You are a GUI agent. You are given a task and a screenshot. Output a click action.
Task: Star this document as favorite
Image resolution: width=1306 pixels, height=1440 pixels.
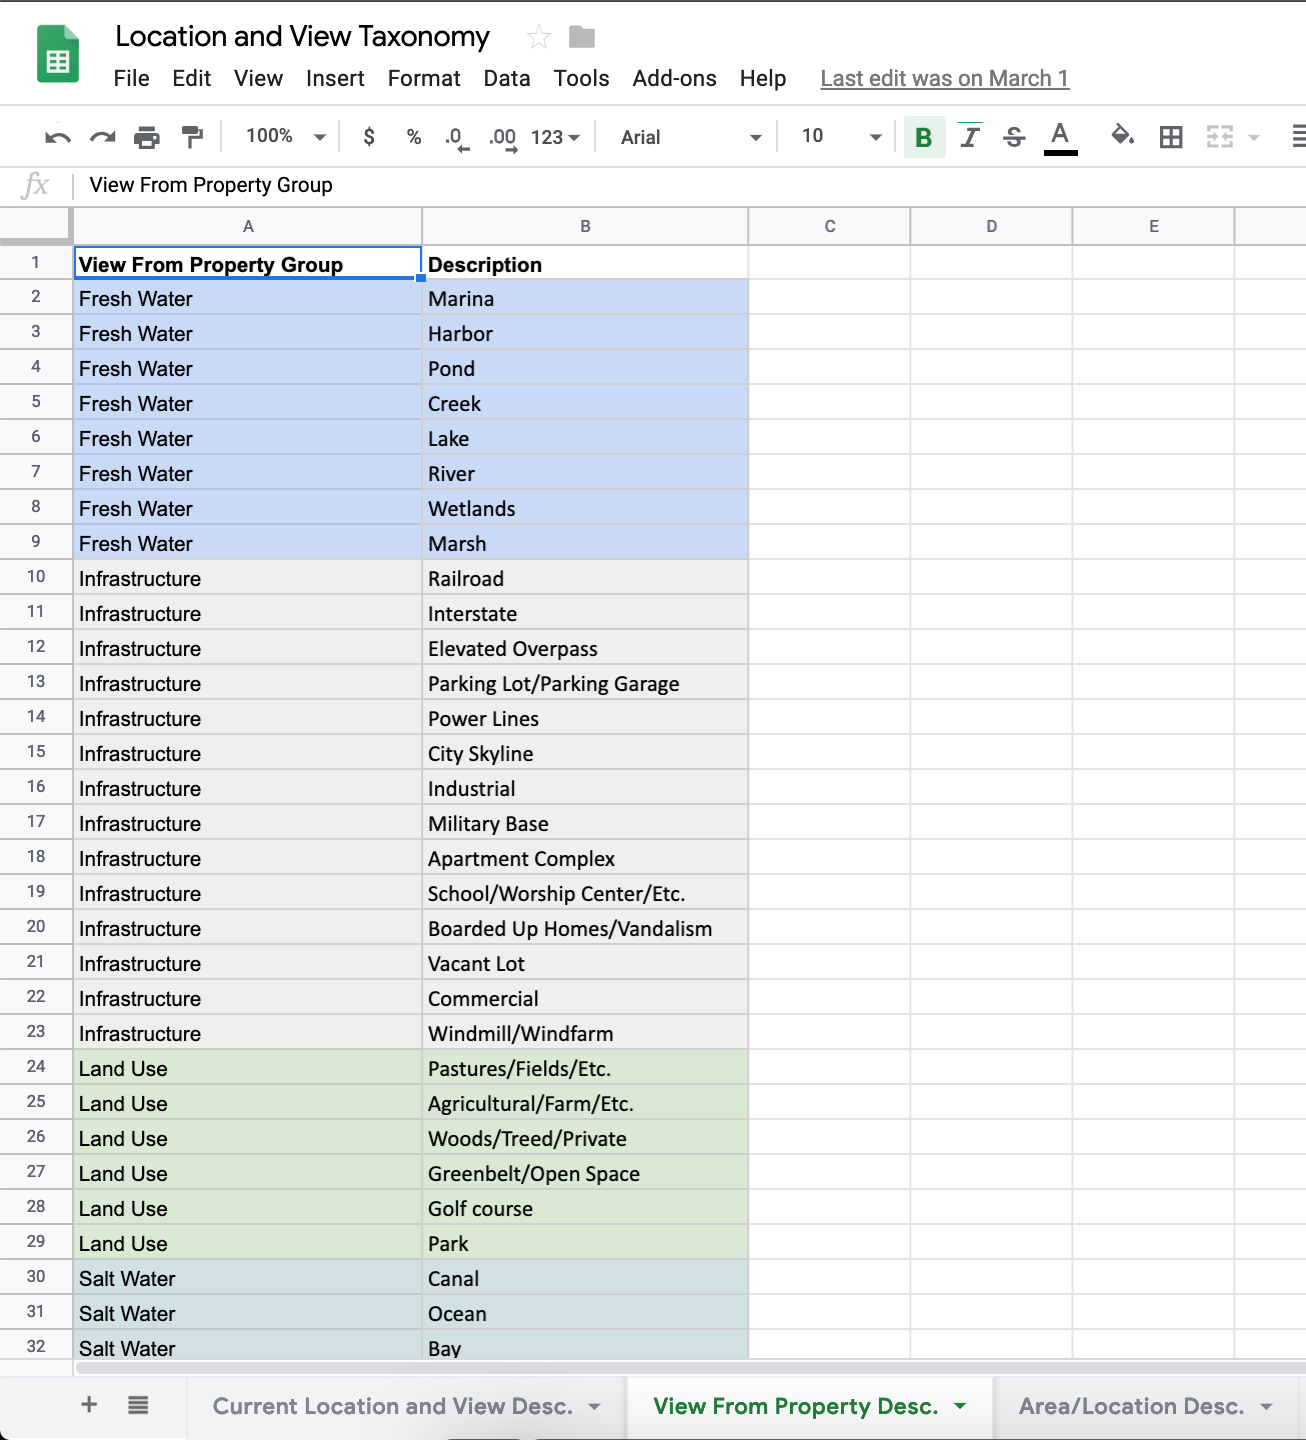[x=539, y=38]
